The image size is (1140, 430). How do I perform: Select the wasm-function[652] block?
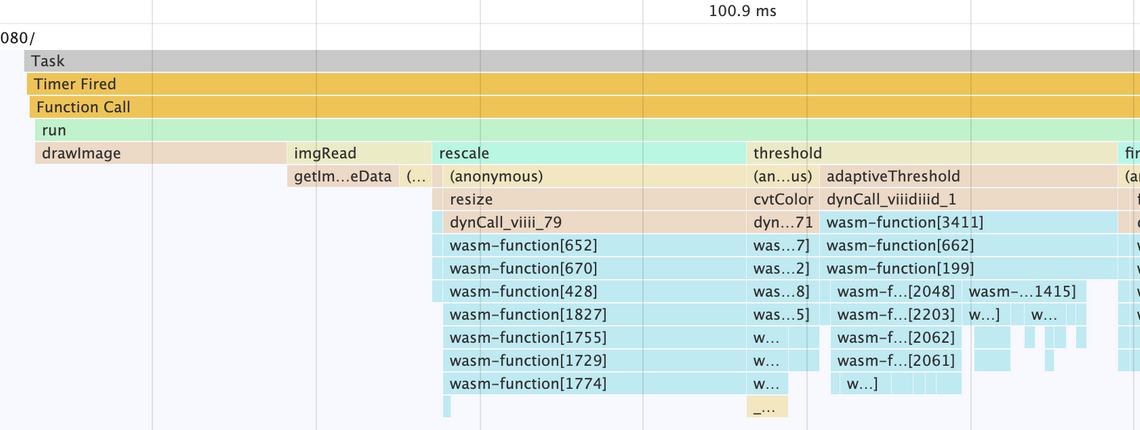(x=590, y=245)
